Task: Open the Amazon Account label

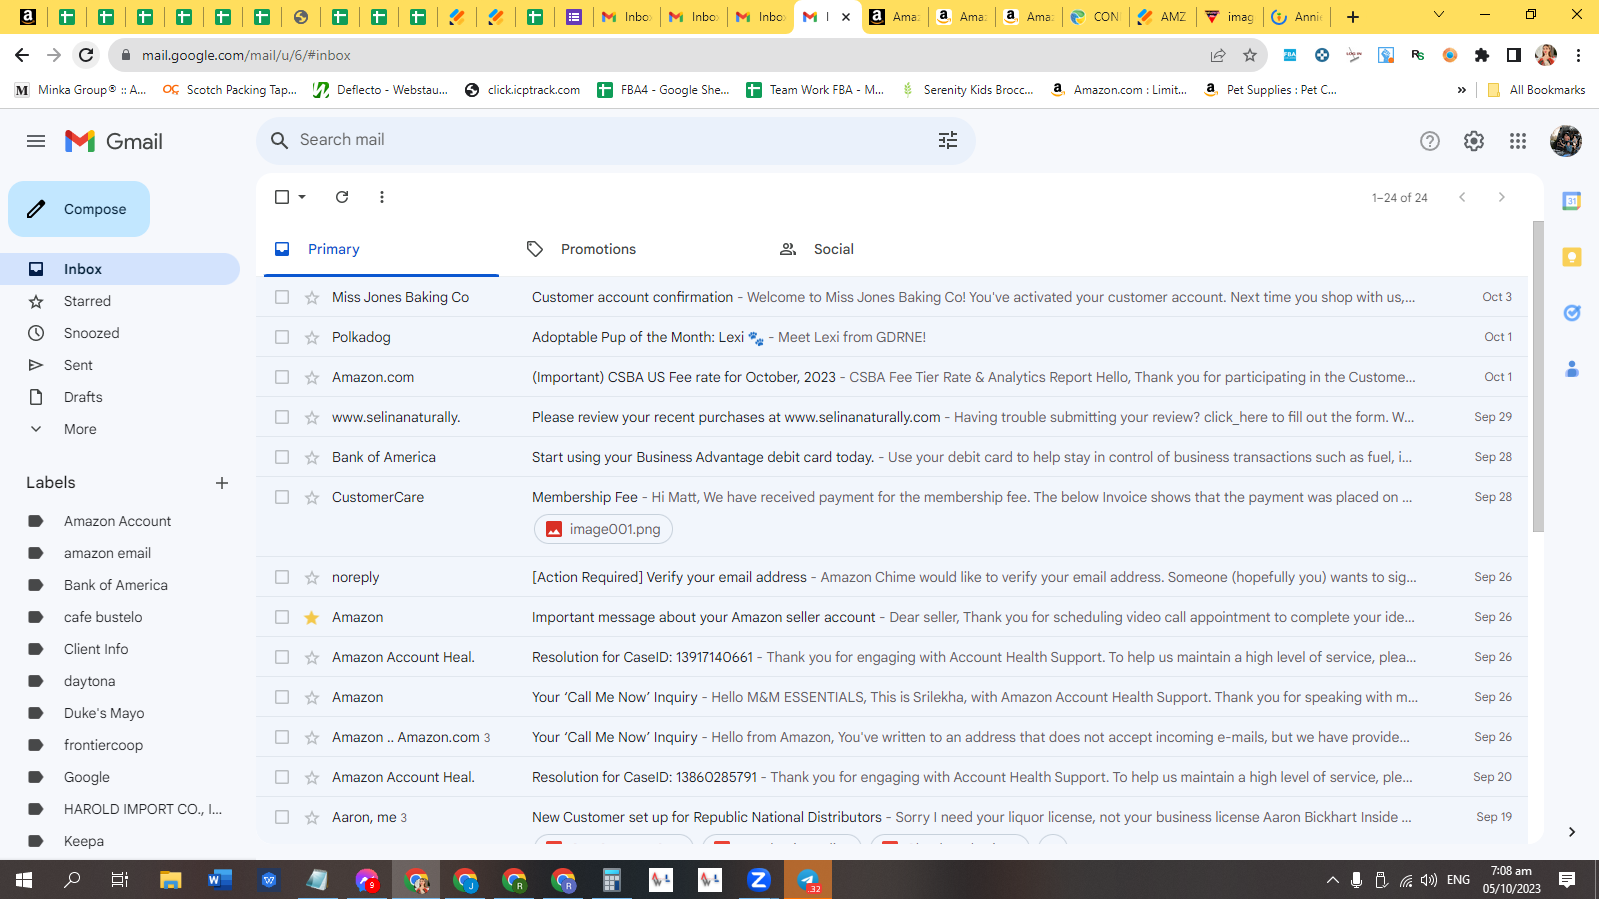Action: tap(120, 521)
